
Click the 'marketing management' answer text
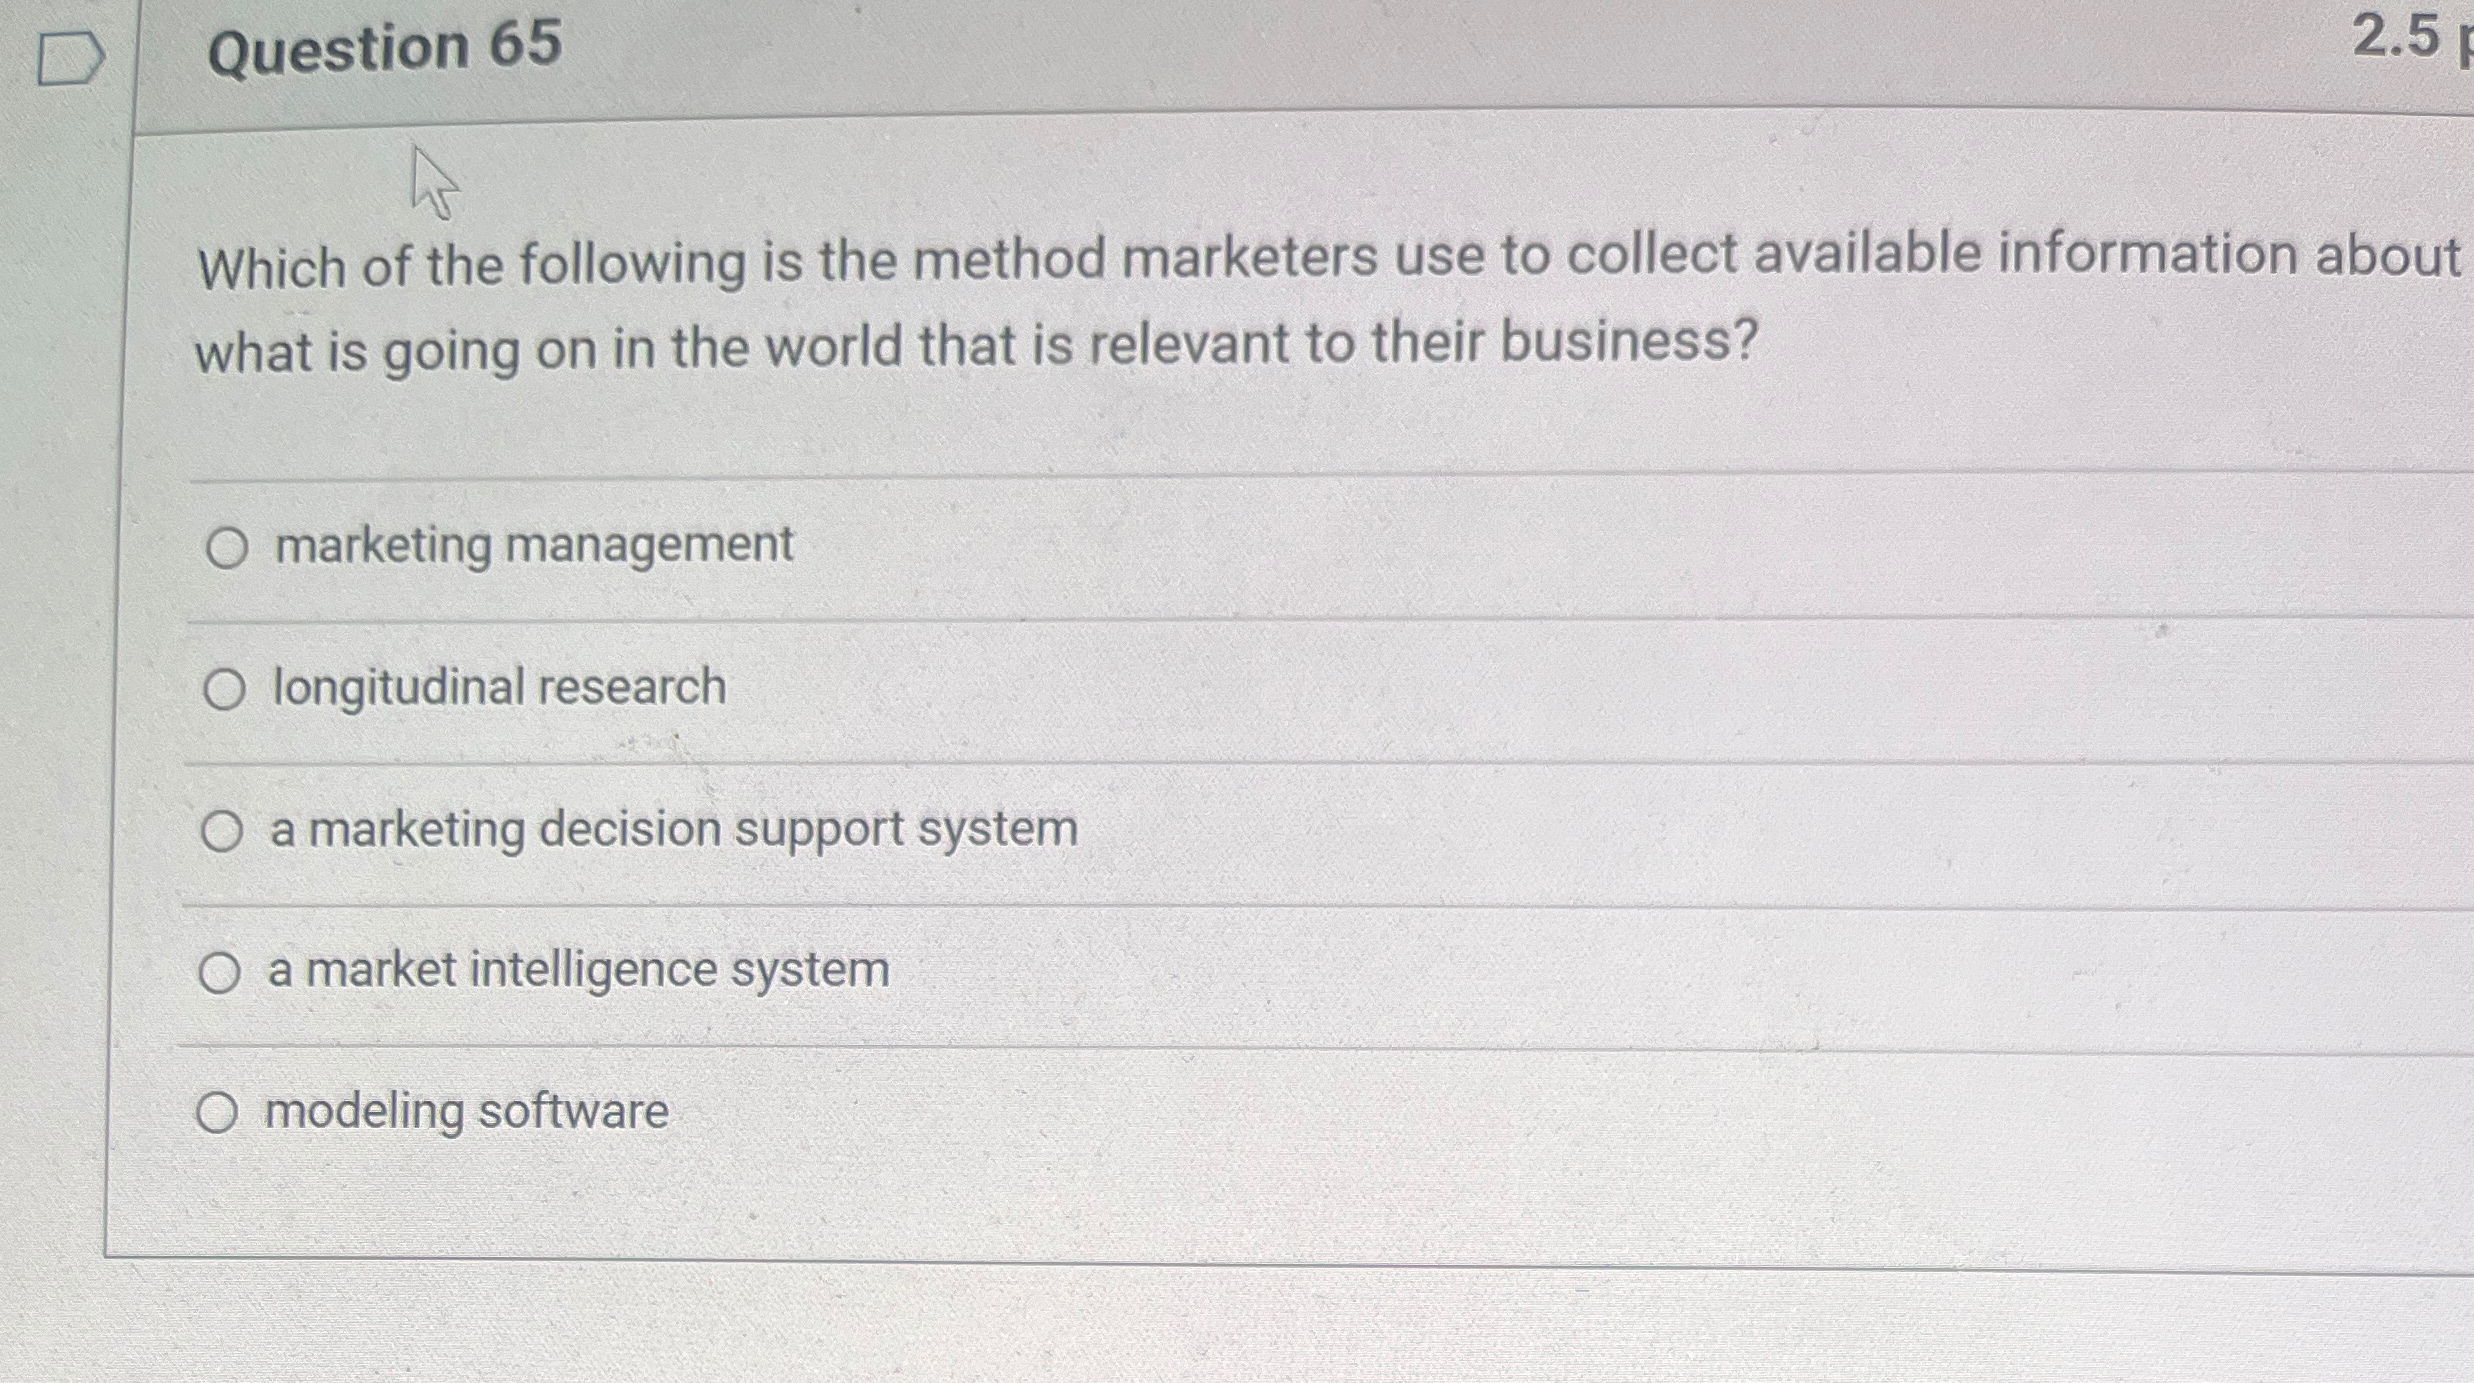[534, 545]
